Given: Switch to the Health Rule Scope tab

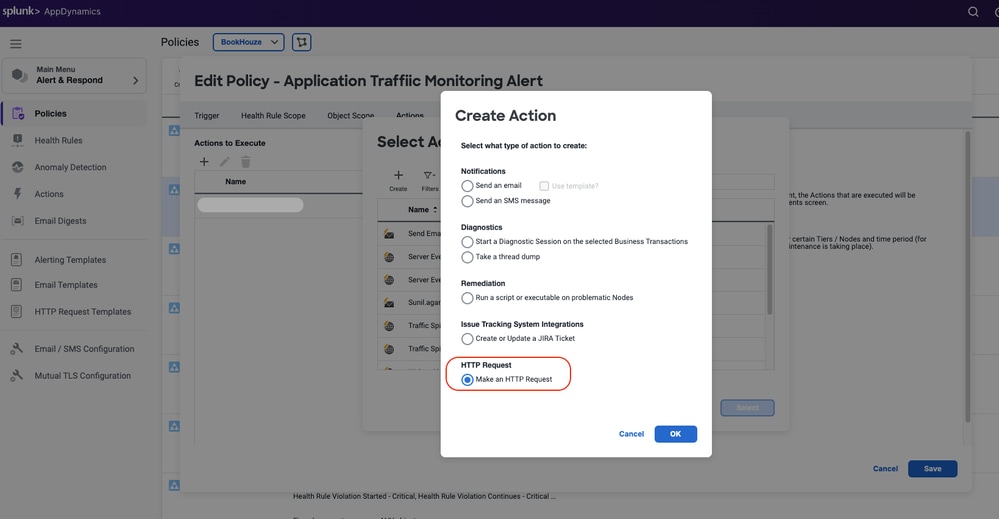Looking at the screenshot, I should click(x=273, y=115).
